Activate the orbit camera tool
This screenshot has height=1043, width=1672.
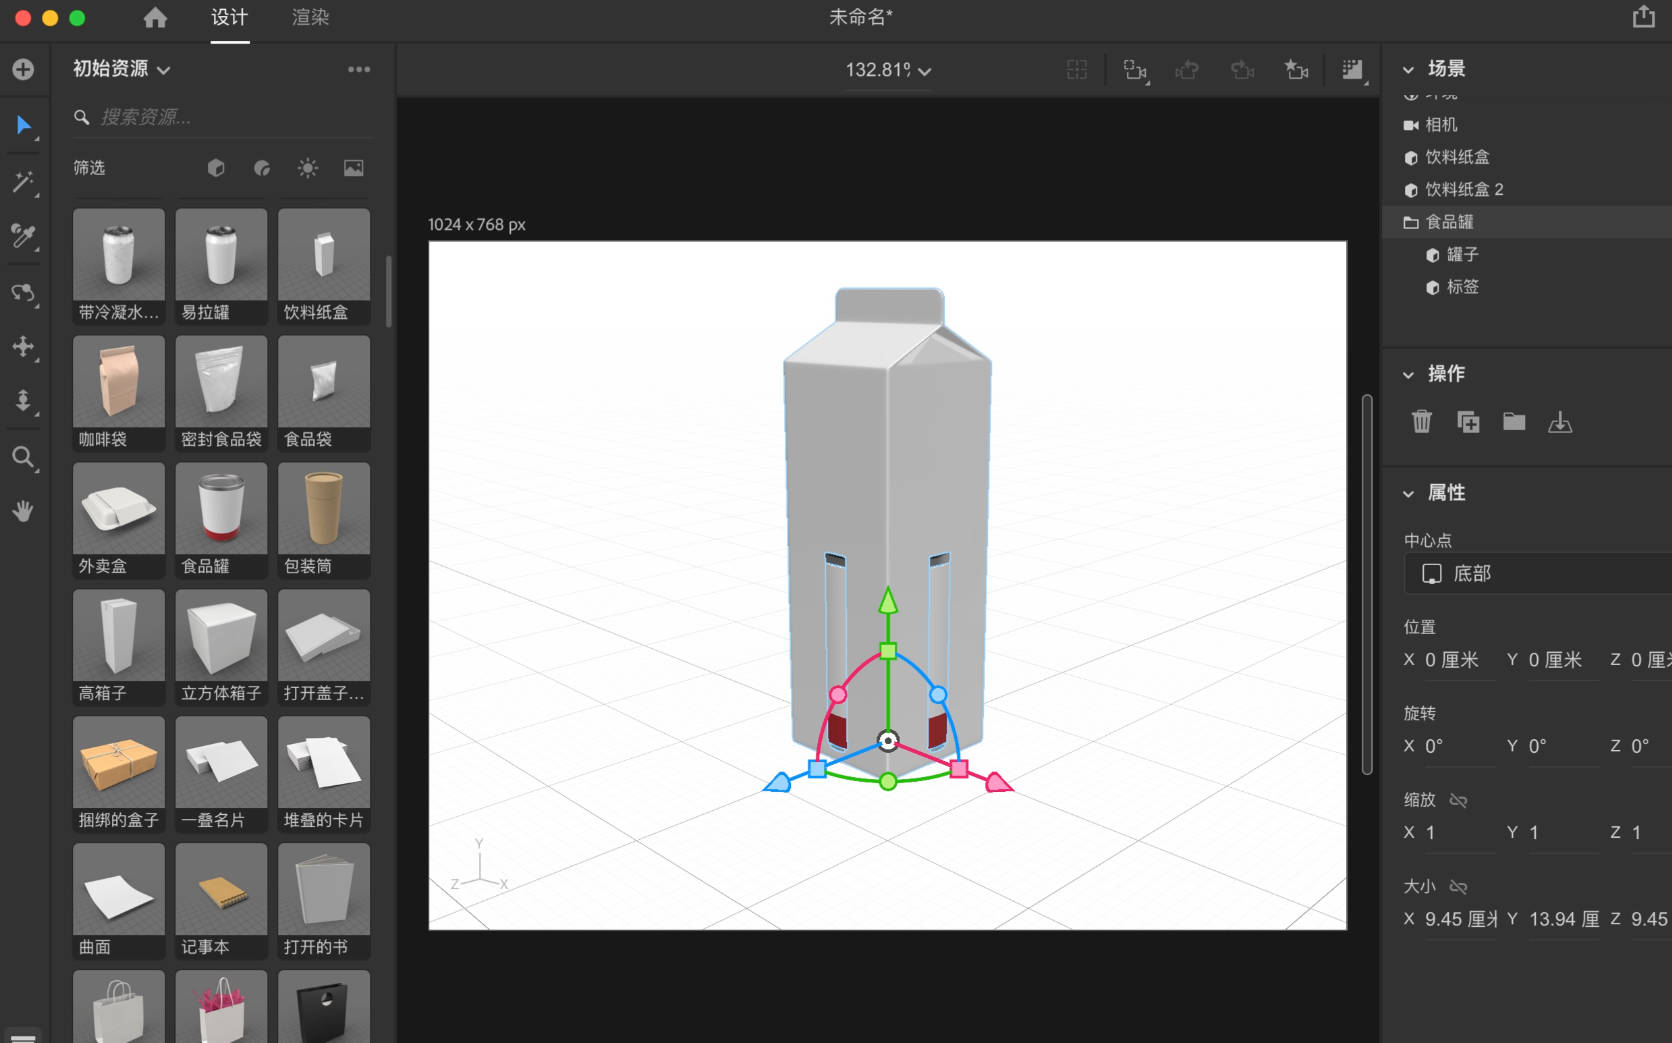click(x=24, y=294)
